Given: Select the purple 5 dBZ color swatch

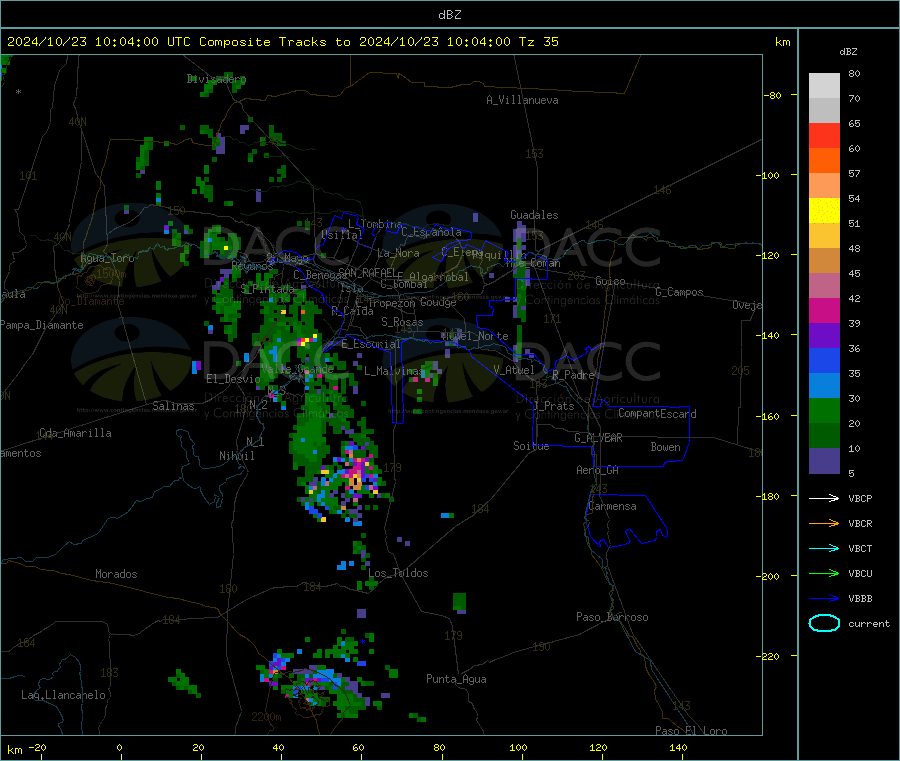Looking at the screenshot, I should (824, 461).
